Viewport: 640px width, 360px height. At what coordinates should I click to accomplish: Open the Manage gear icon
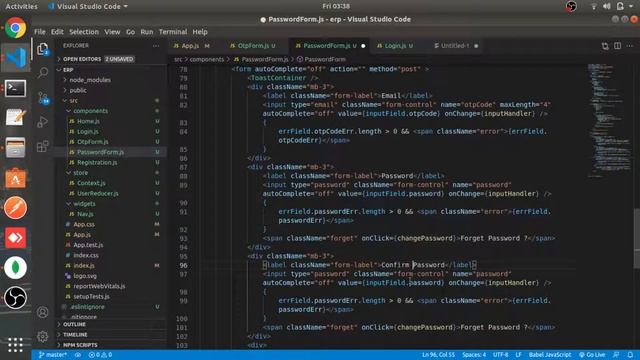(42, 336)
